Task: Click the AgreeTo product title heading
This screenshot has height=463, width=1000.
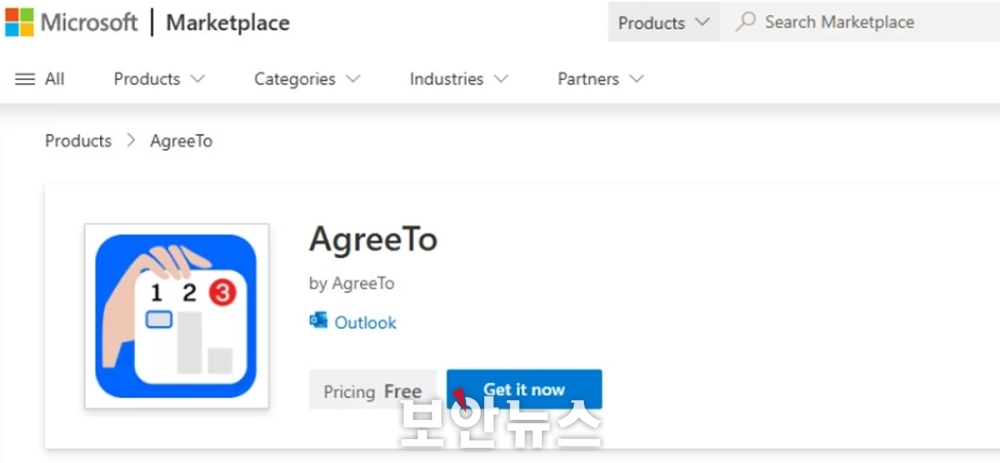Action: tap(373, 240)
